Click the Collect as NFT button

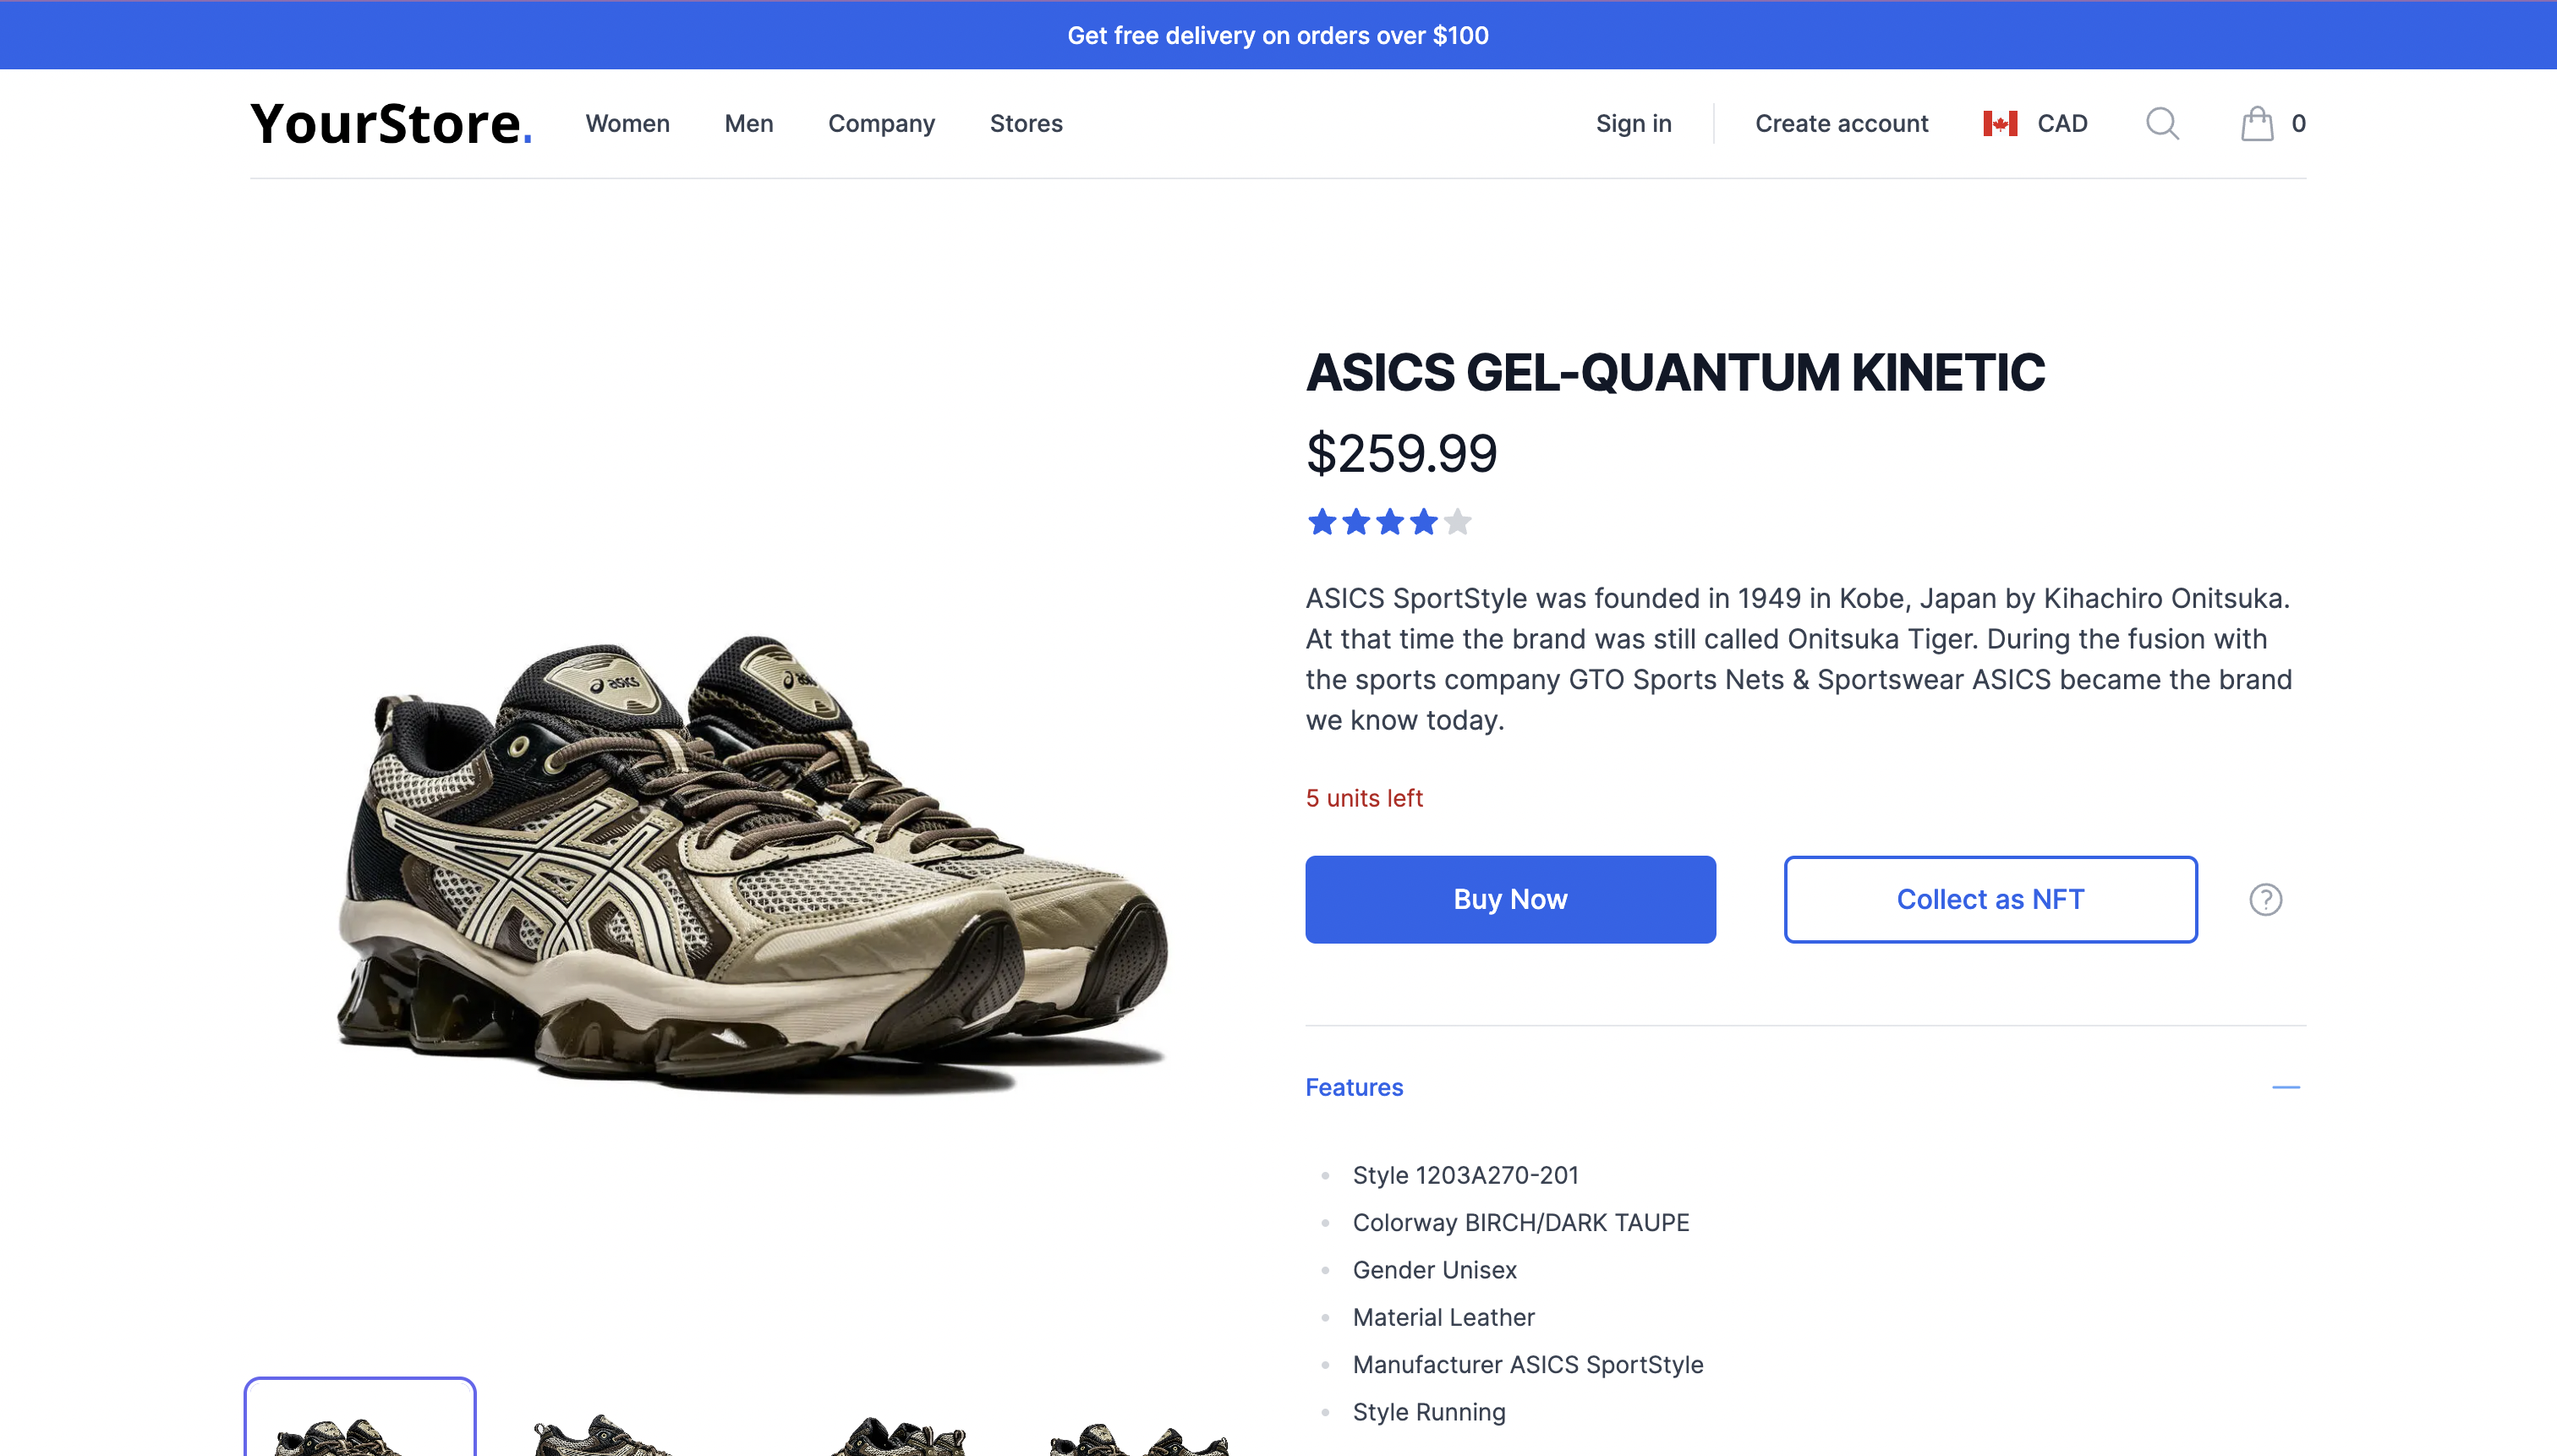1990,899
